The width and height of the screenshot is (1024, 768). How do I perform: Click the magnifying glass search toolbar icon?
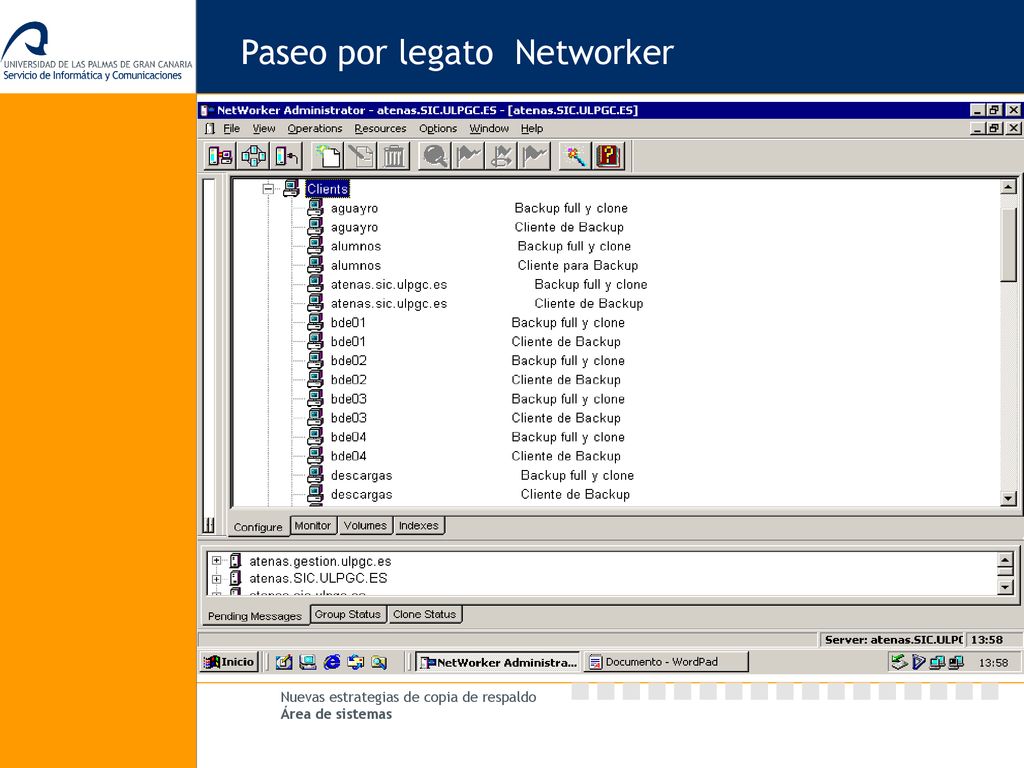tap(435, 156)
